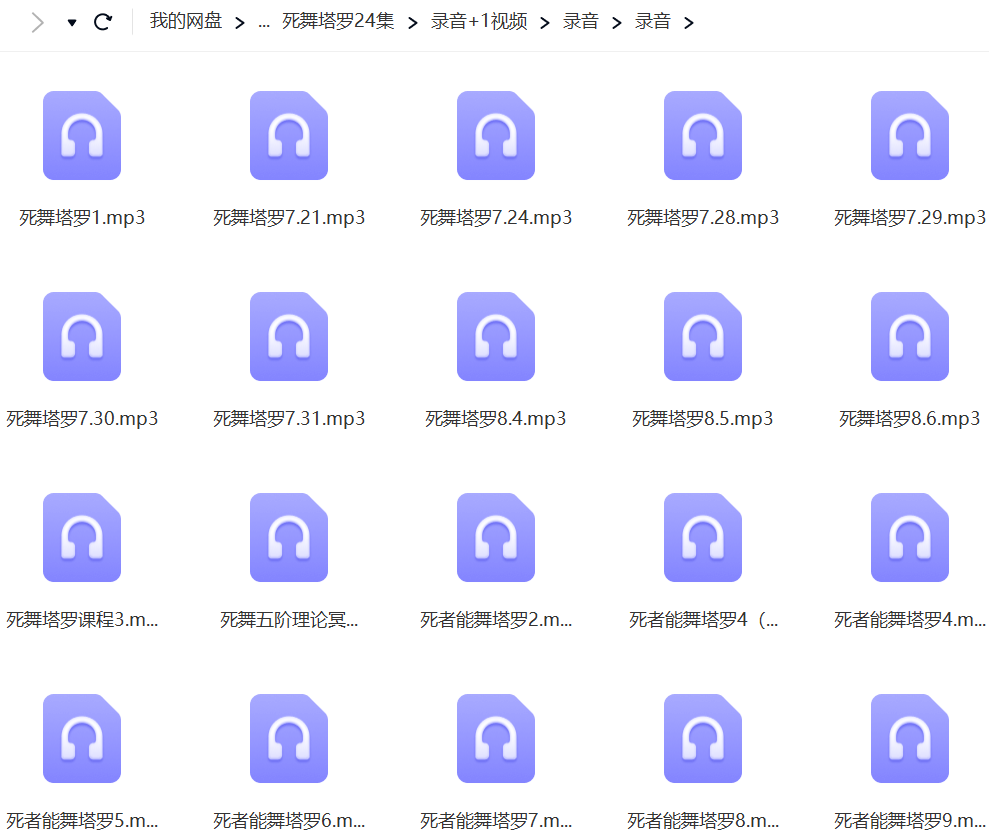Click file name text 死舞塔罗7.28.mp3
This screenshot has height=837, width=989.
[703, 218]
